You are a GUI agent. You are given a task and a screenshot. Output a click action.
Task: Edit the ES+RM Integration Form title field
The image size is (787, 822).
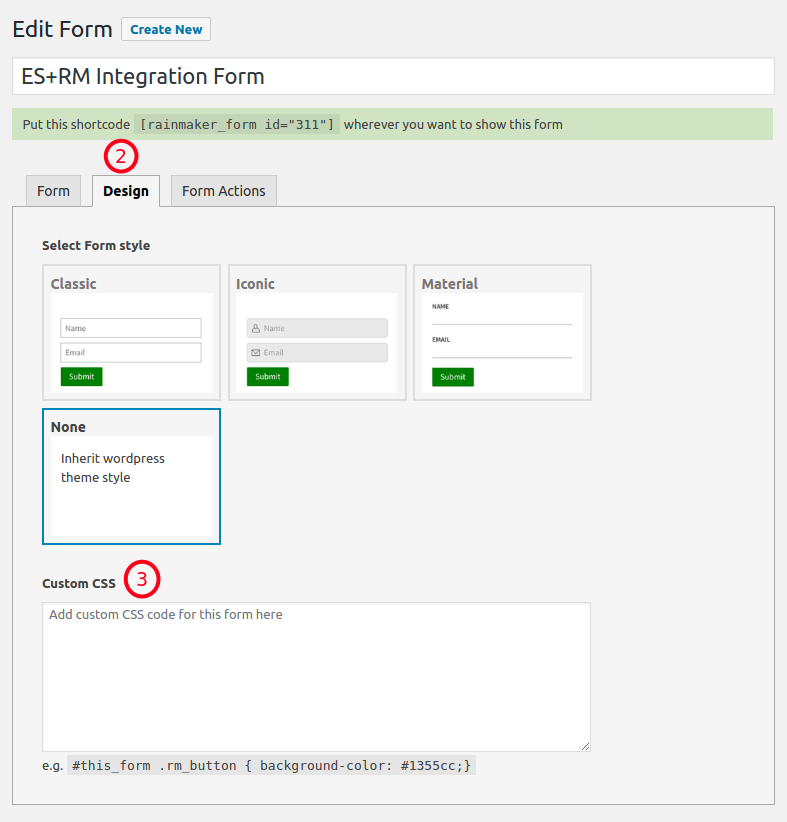393,77
